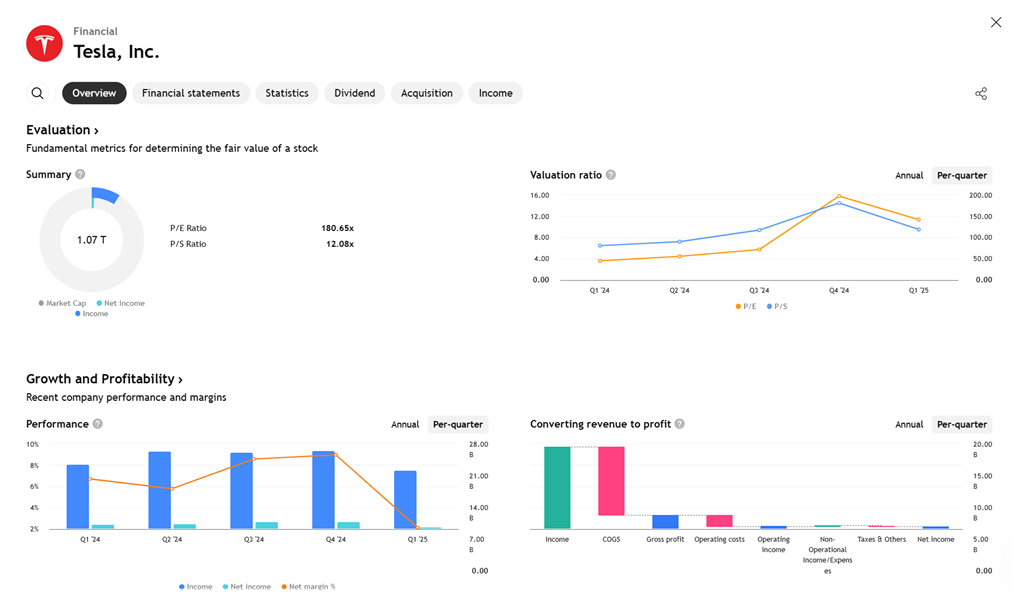This screenshot has width=1012, height=601.
Task: Click the Tesla, Inc. company title
Action: point(116,52)
